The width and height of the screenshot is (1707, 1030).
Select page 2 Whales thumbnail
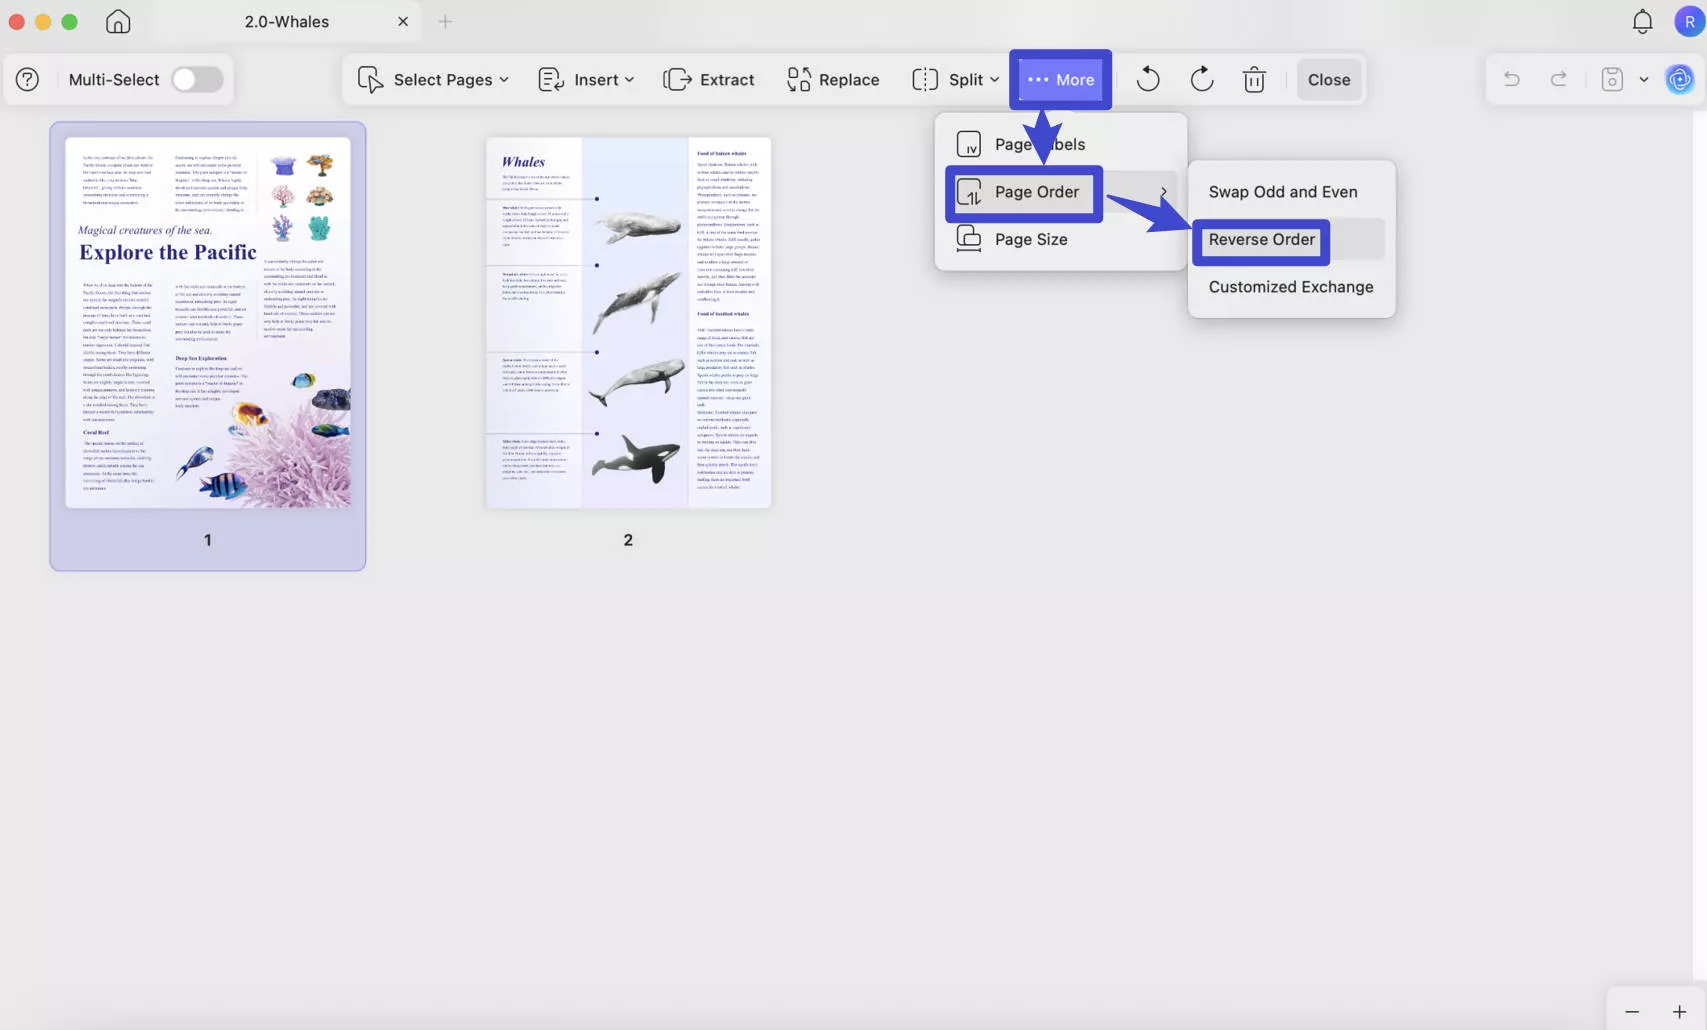628,322
